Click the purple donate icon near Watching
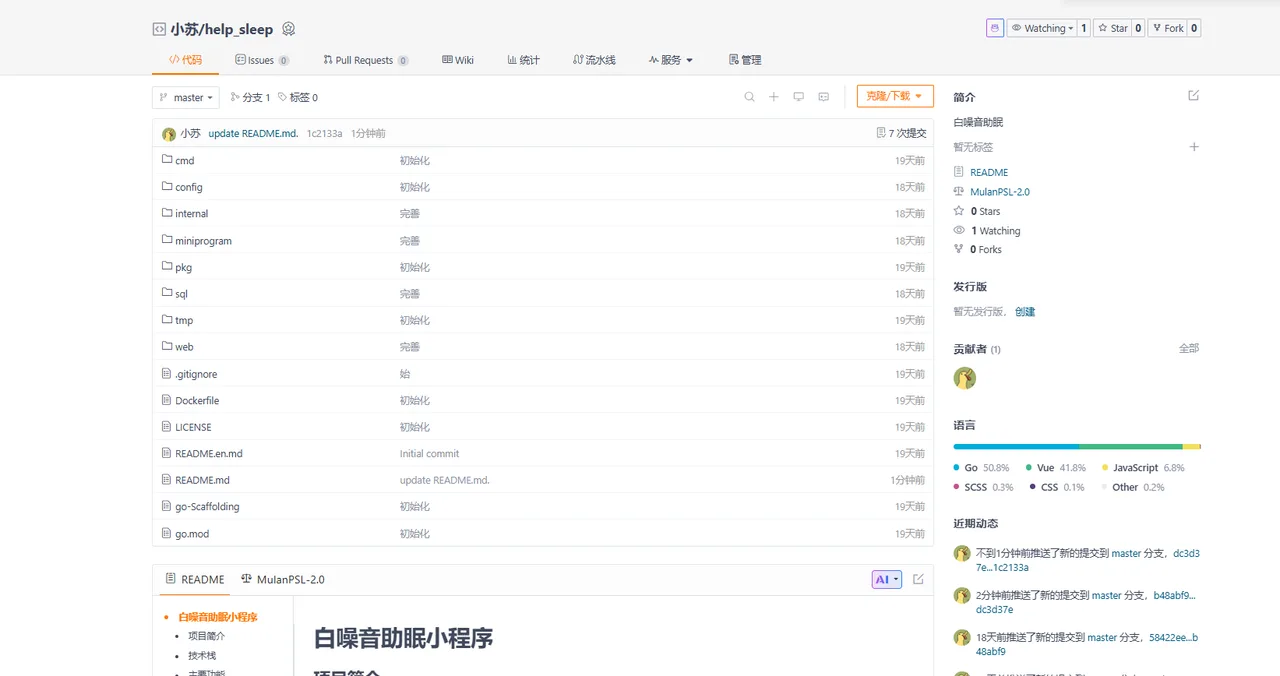Image resolution: width=1280 pixels, height=676 pixels. click(x=994, y=28)
